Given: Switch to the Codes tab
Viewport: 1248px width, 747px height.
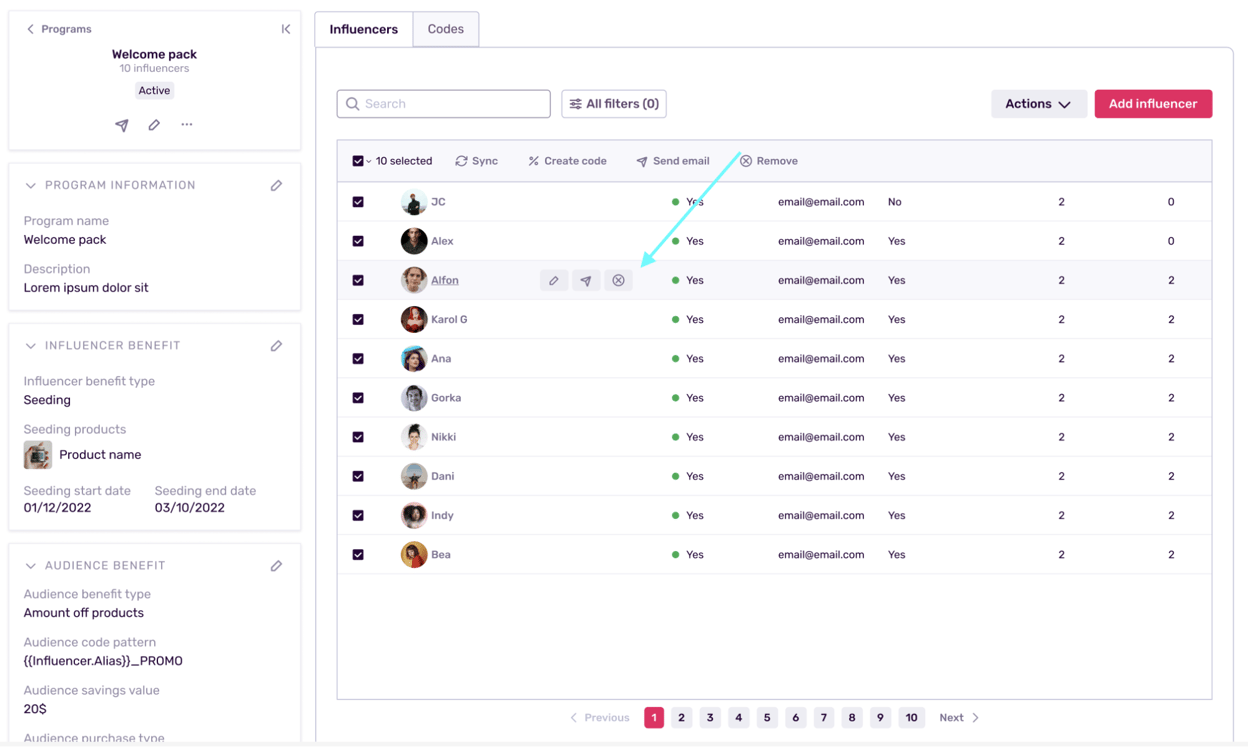Looking at the screenshot, I should click(x=445, y=29).
